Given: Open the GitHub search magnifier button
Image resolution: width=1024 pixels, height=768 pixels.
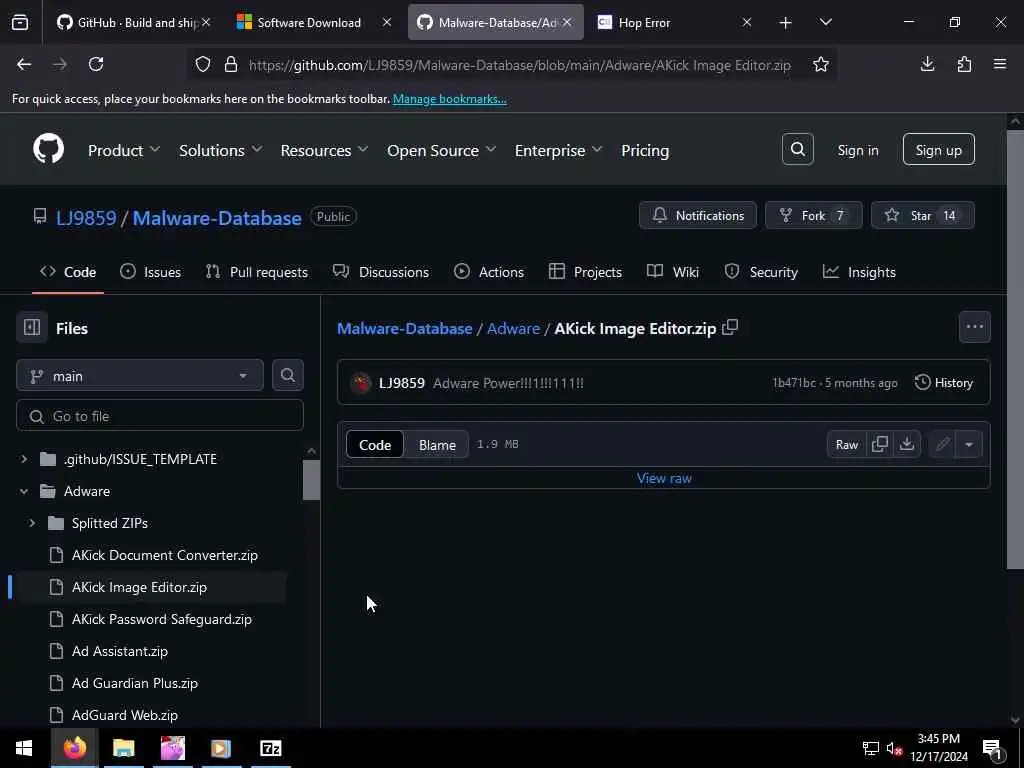Looking at the screenshot, I should (797, 150).
